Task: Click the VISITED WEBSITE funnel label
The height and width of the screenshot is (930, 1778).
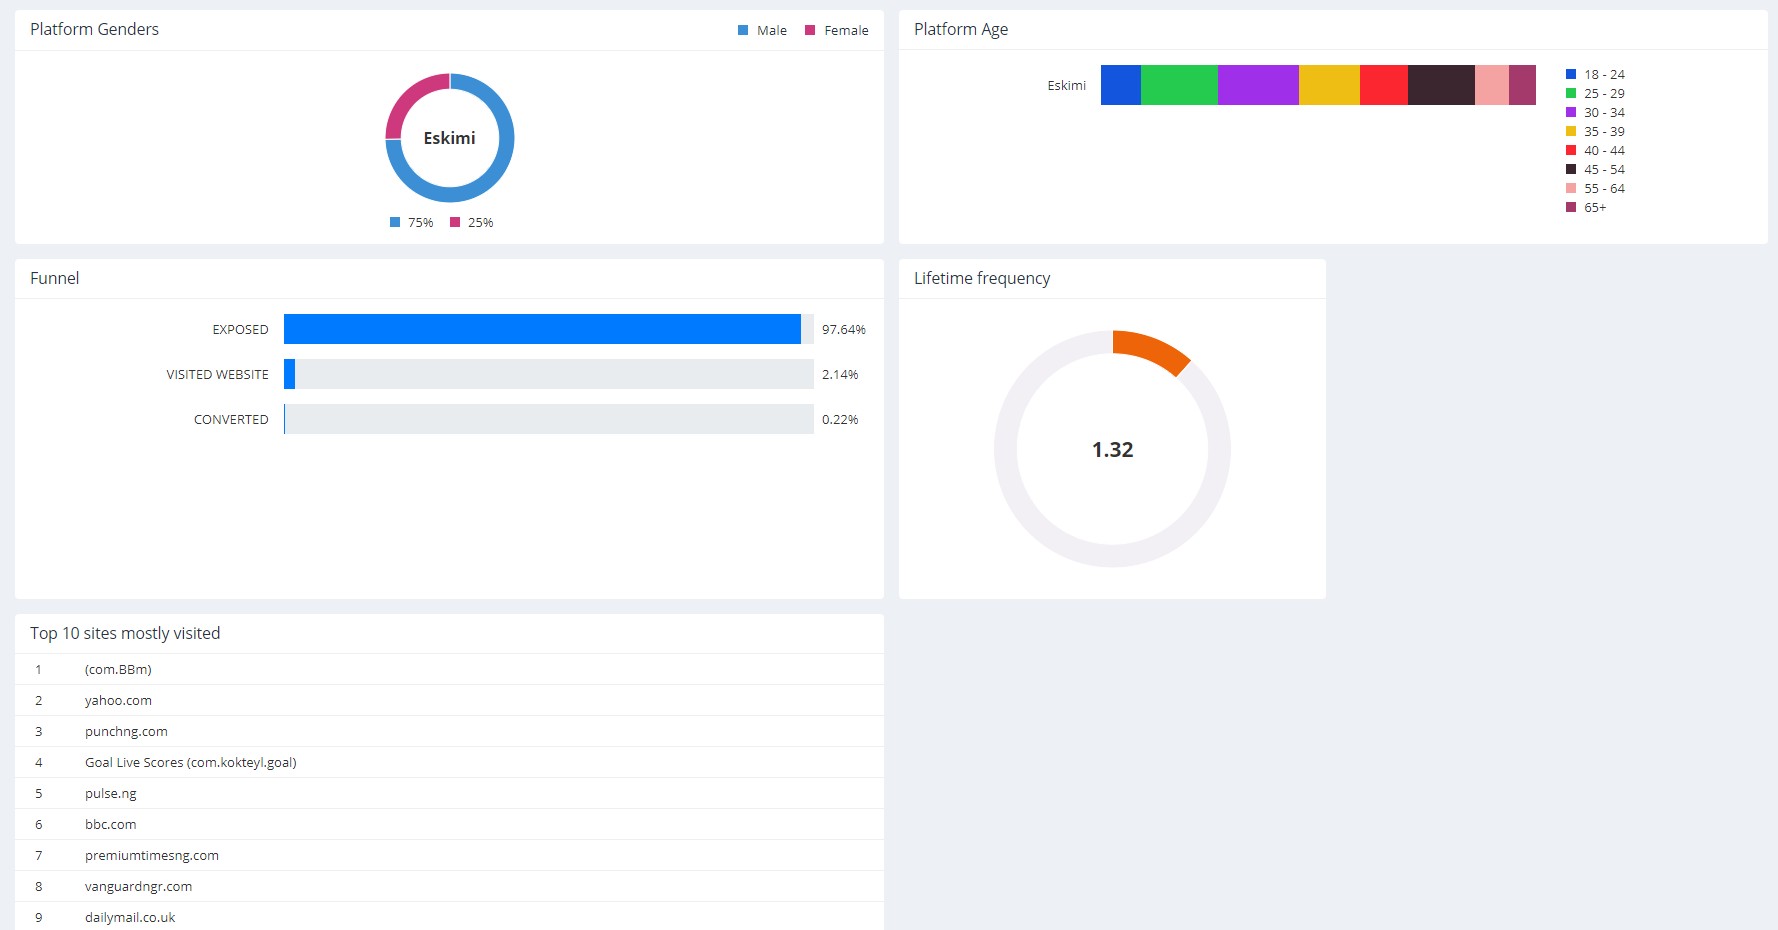Action: 217,374
